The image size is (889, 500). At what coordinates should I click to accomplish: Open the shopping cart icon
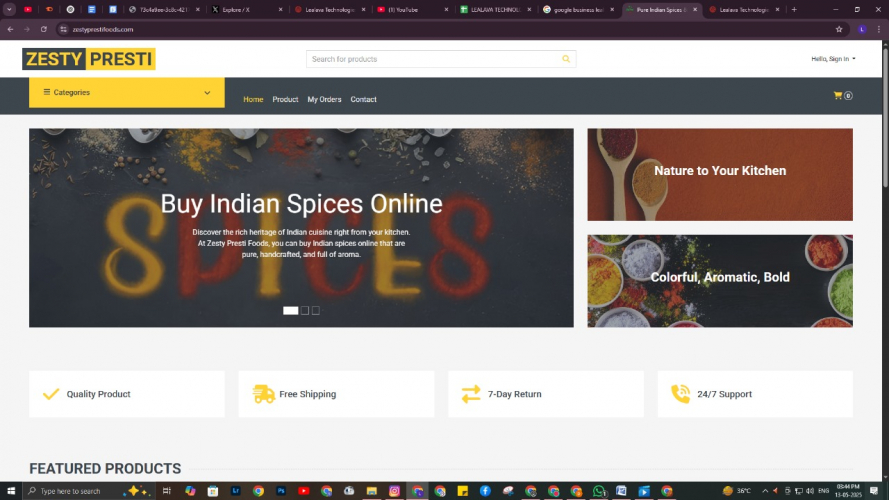coord(837,96)
